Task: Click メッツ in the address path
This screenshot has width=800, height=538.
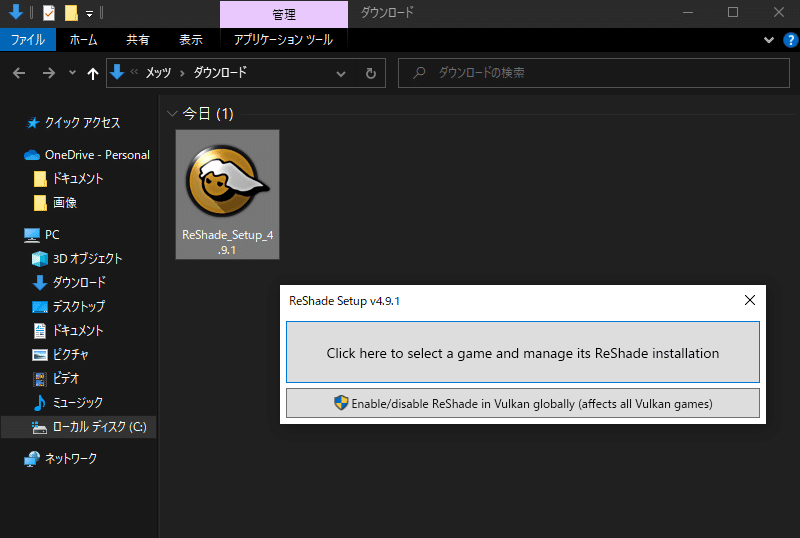Action: click(x=158, y=73)
